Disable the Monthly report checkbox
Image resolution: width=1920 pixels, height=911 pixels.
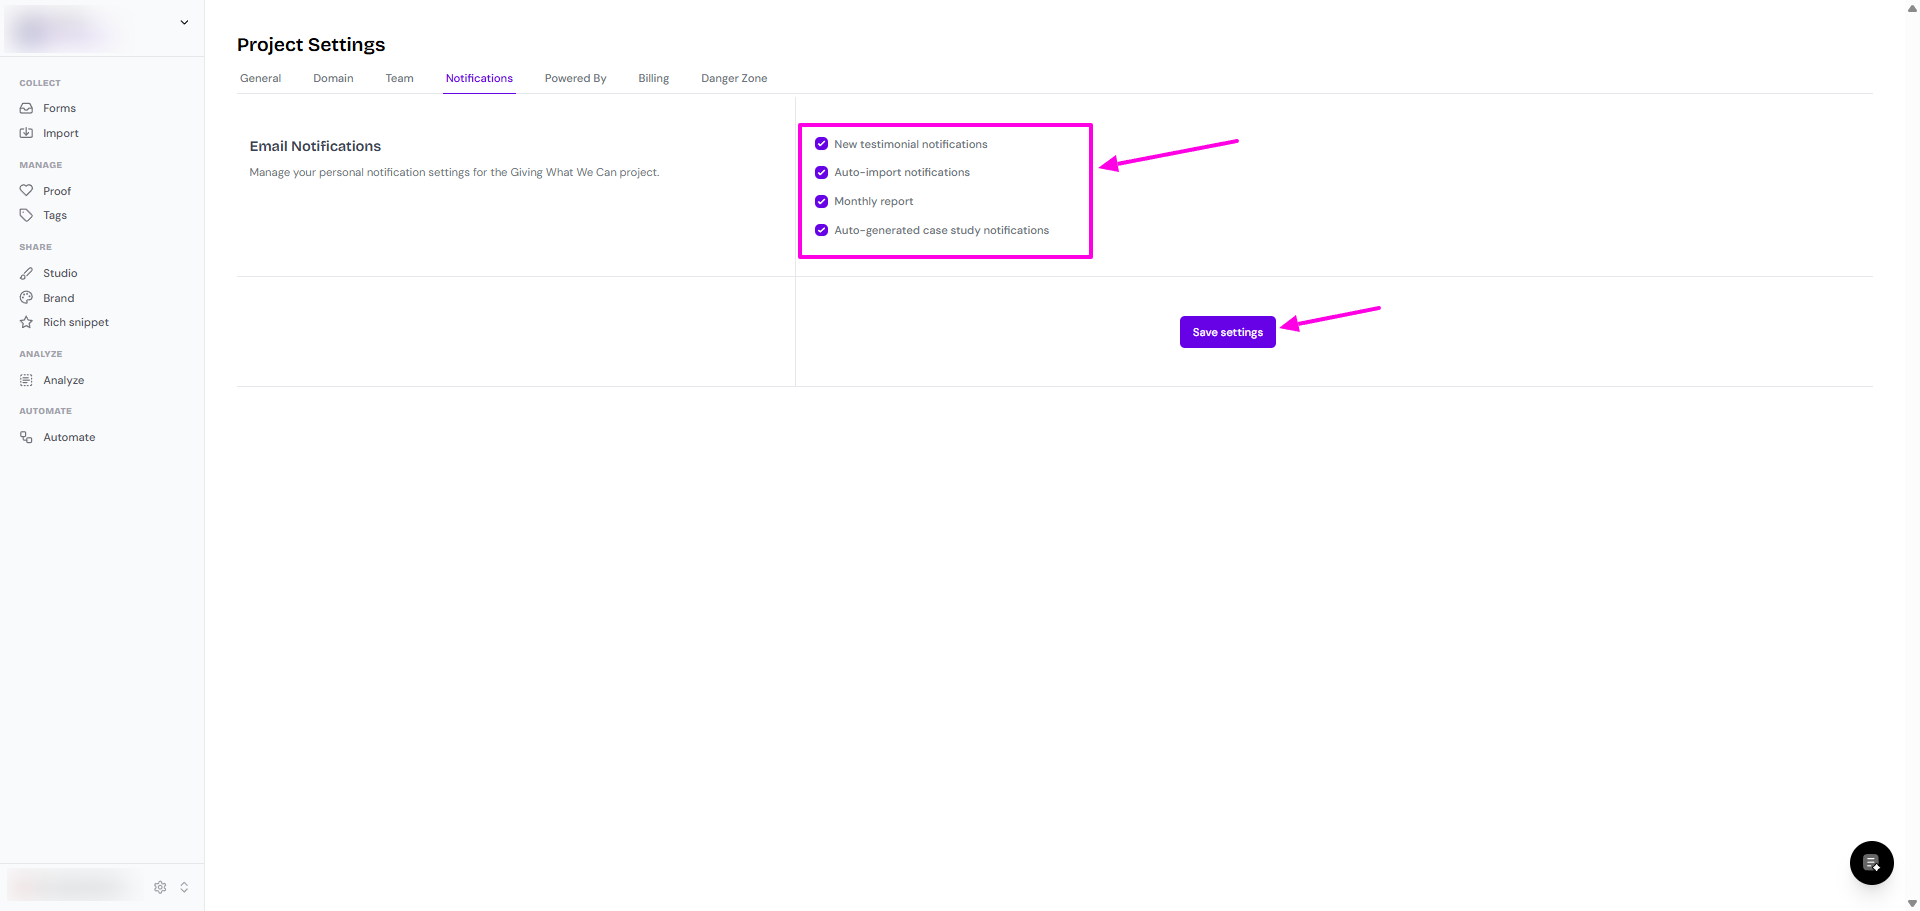pos(821,201)
